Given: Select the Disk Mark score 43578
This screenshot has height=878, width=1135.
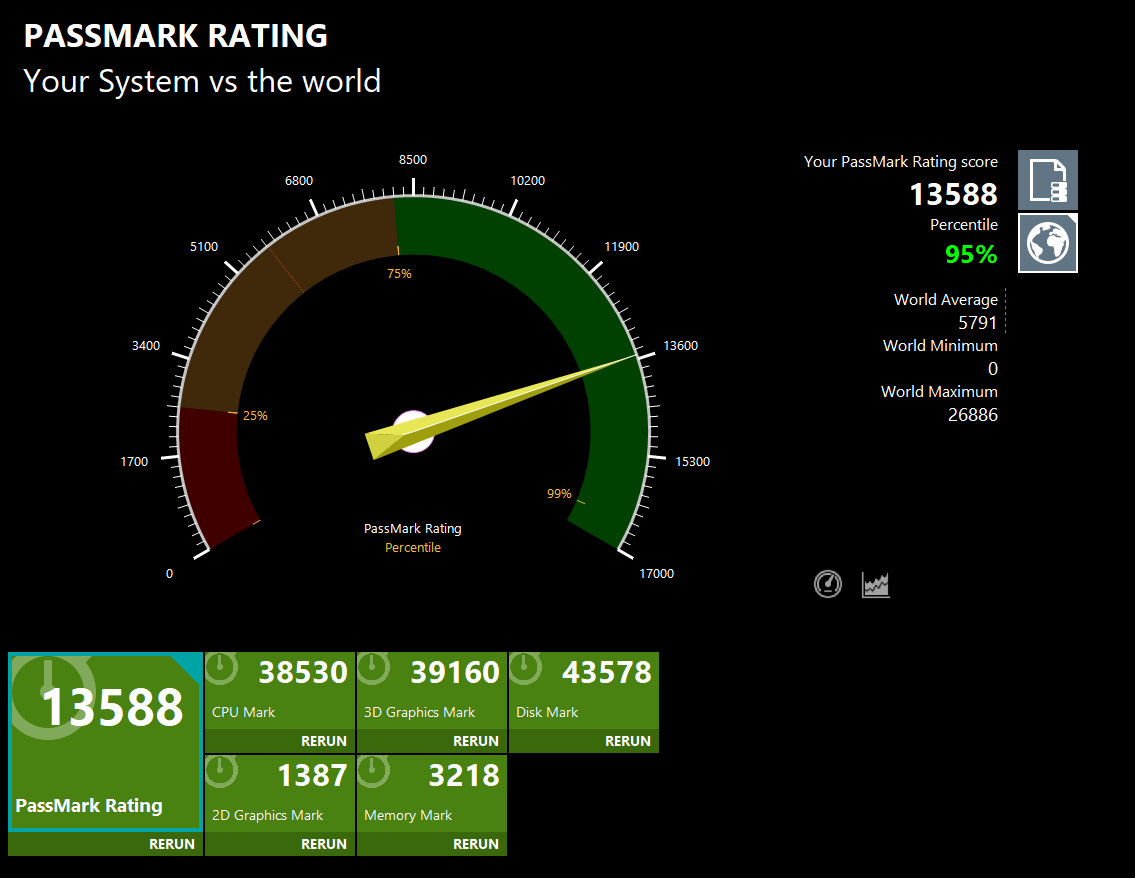Looking at the screenshot, I should click(x=607, y=672).
